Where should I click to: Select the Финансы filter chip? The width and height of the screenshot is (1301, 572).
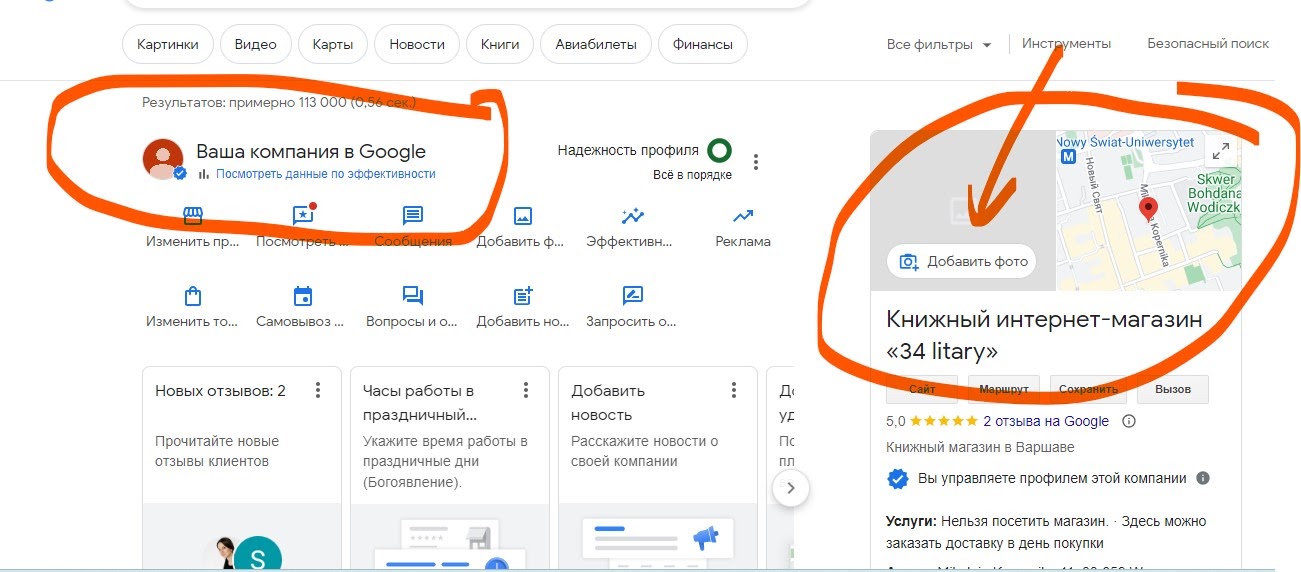click(x=703, y=44)
